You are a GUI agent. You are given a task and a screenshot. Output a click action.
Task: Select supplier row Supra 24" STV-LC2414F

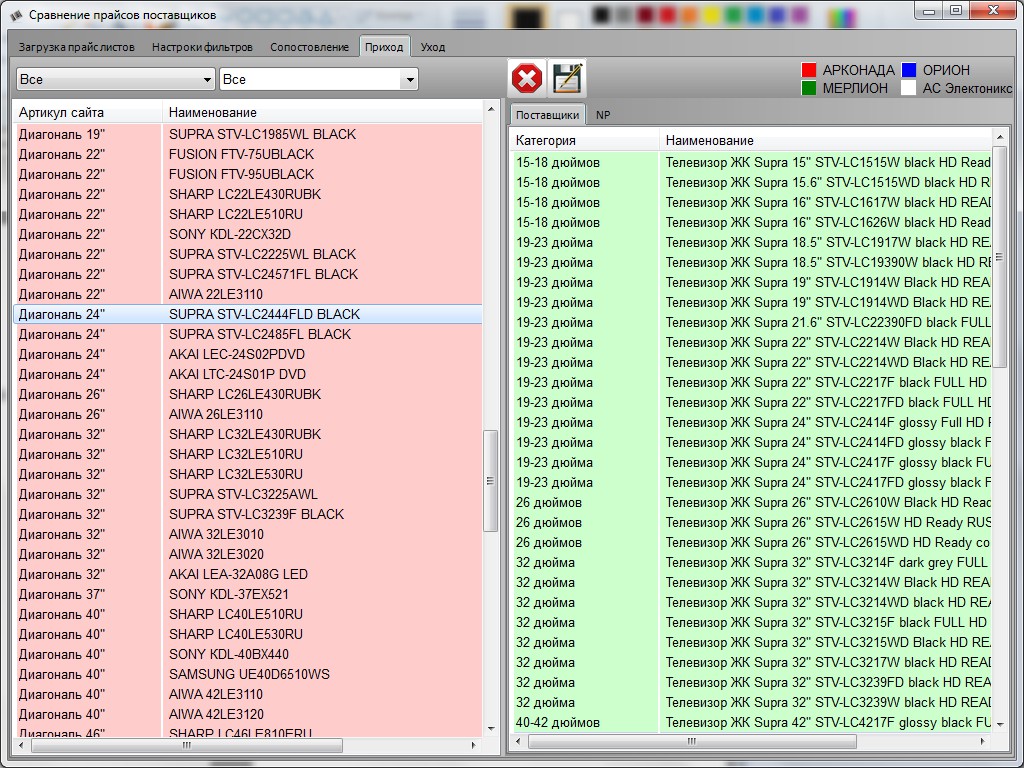(x=750, y=423)
